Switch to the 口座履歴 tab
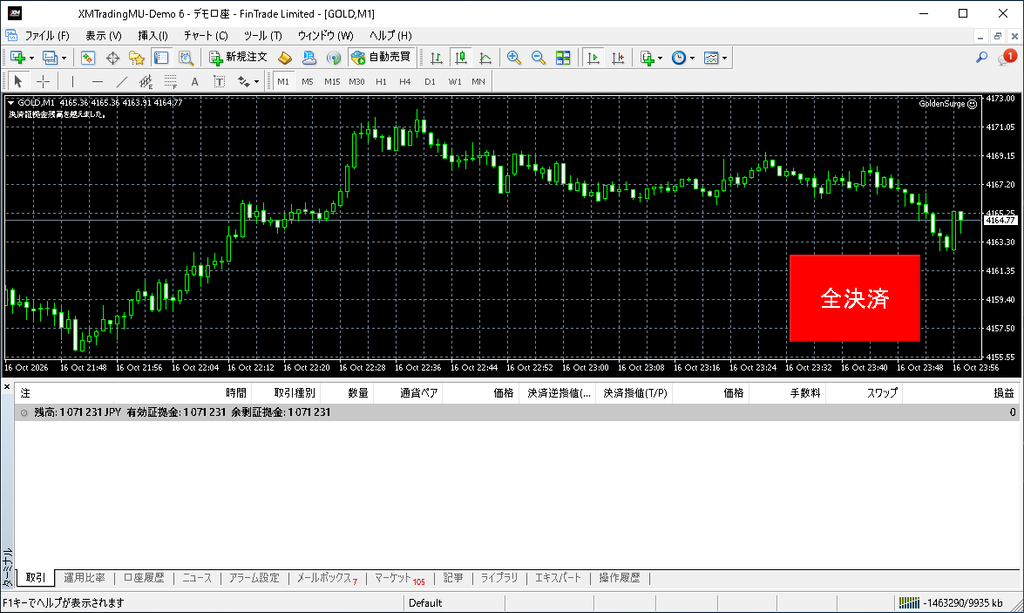The image size is (1024, 613). (144, 578)
